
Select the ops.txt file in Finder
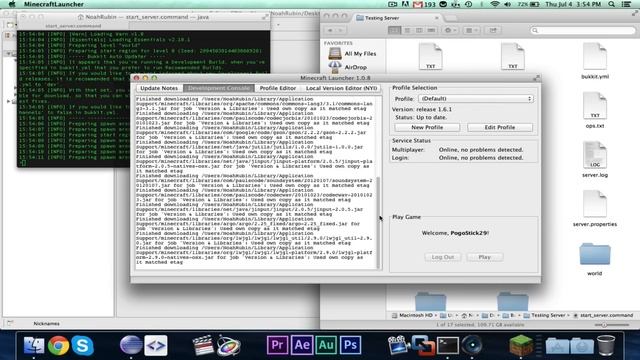click(595, 110)
